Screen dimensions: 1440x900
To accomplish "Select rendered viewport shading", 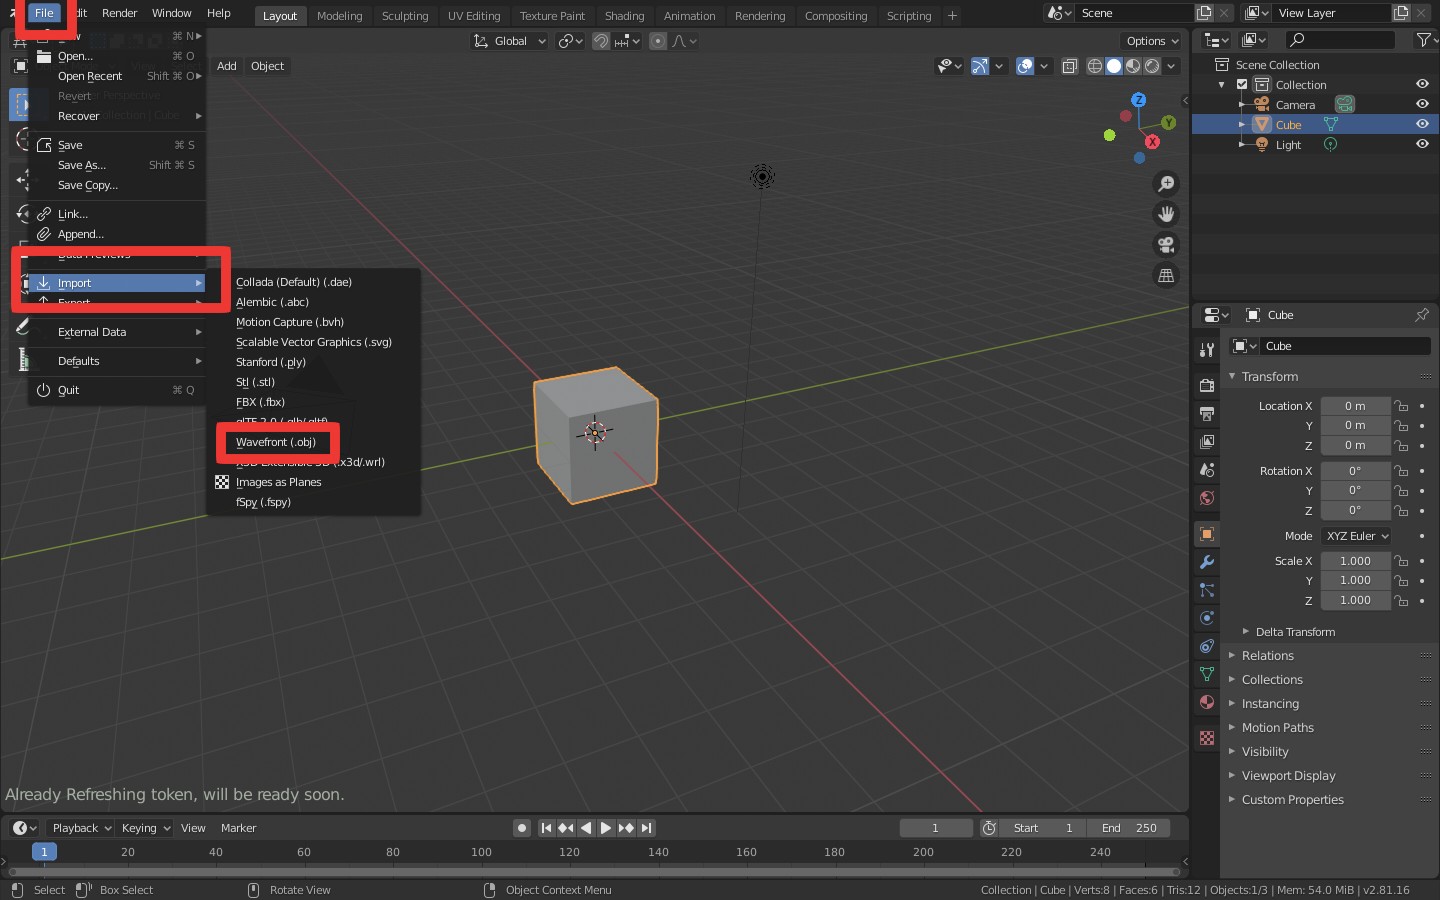I will 1152,66.
